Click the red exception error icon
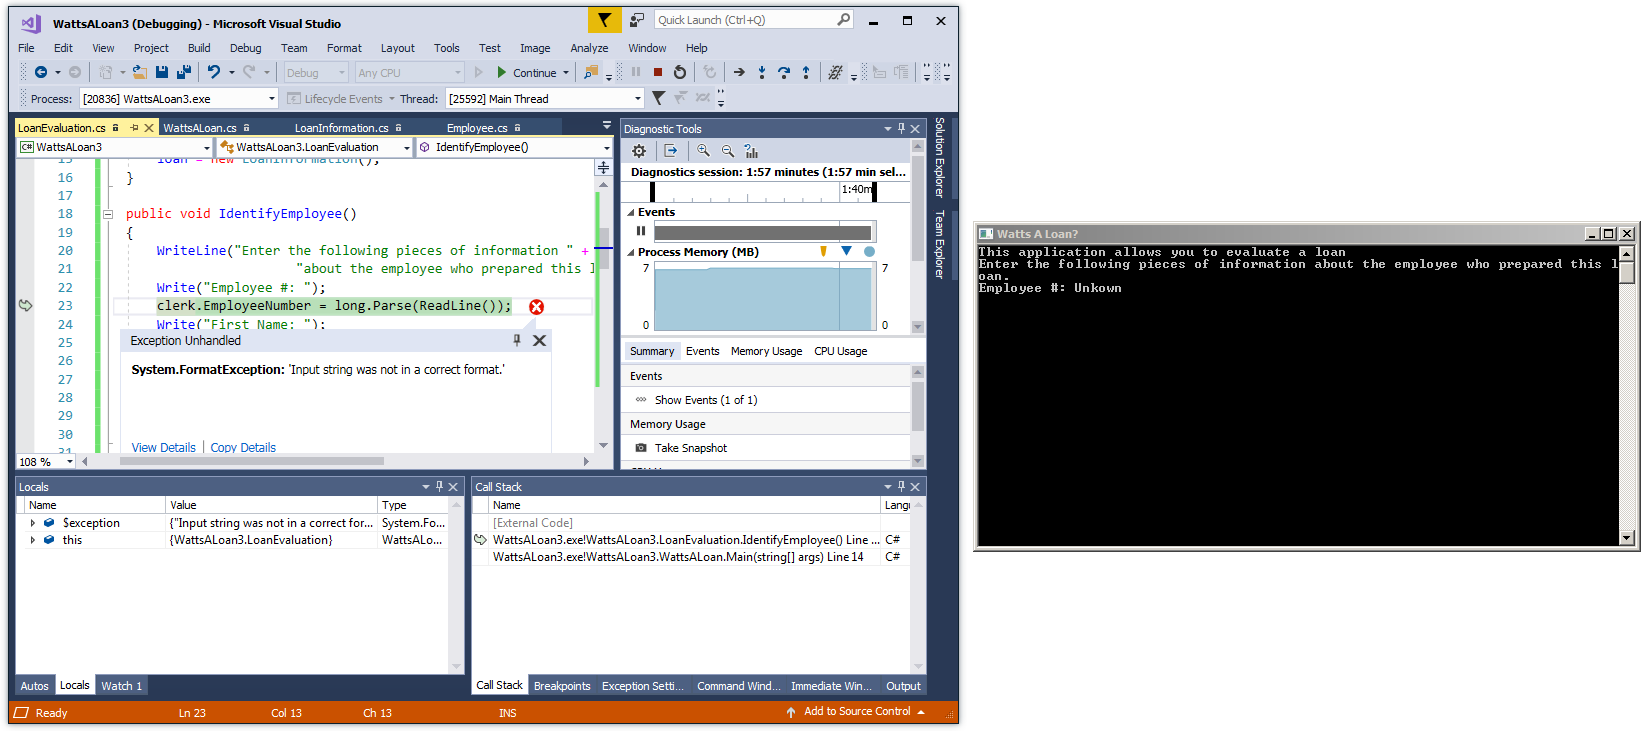The width and height of the screenshot is (1645, 731). [x=536, y=307]
